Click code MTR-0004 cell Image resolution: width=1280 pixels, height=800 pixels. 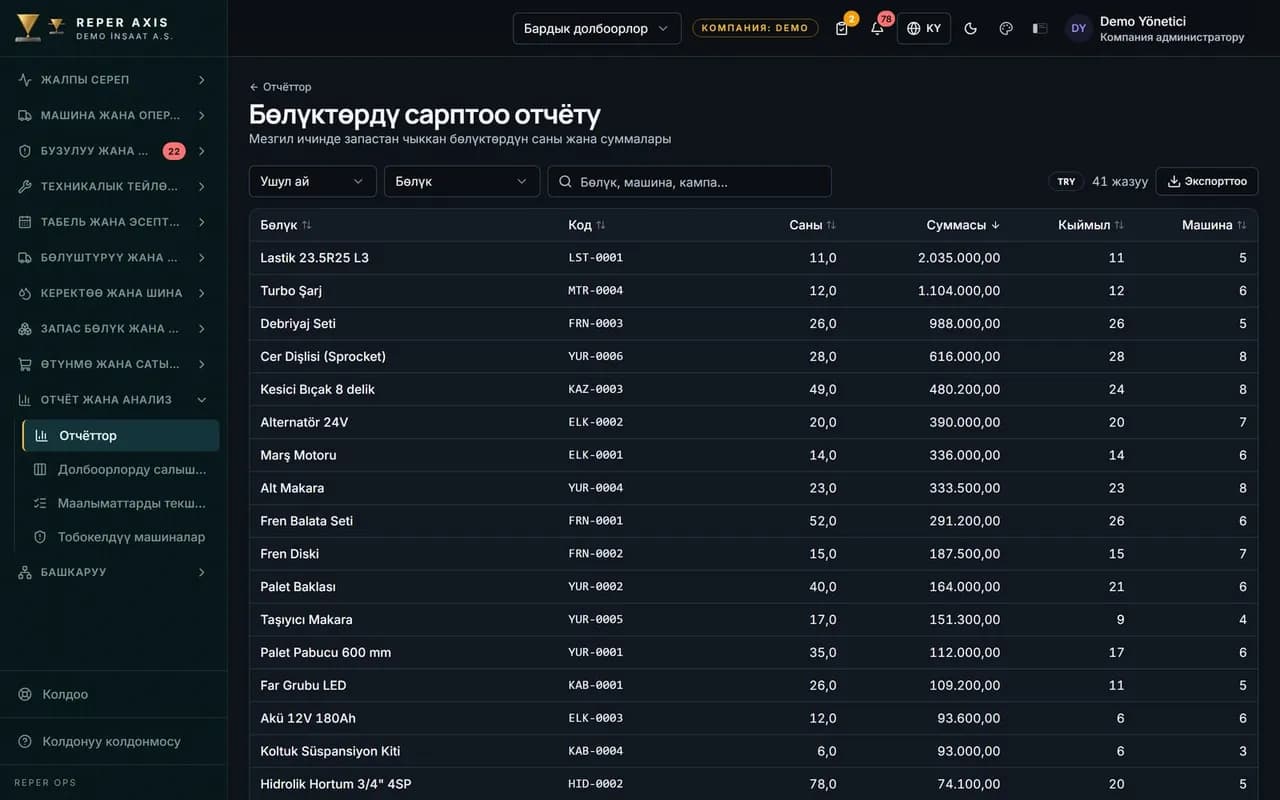point(595,291)
